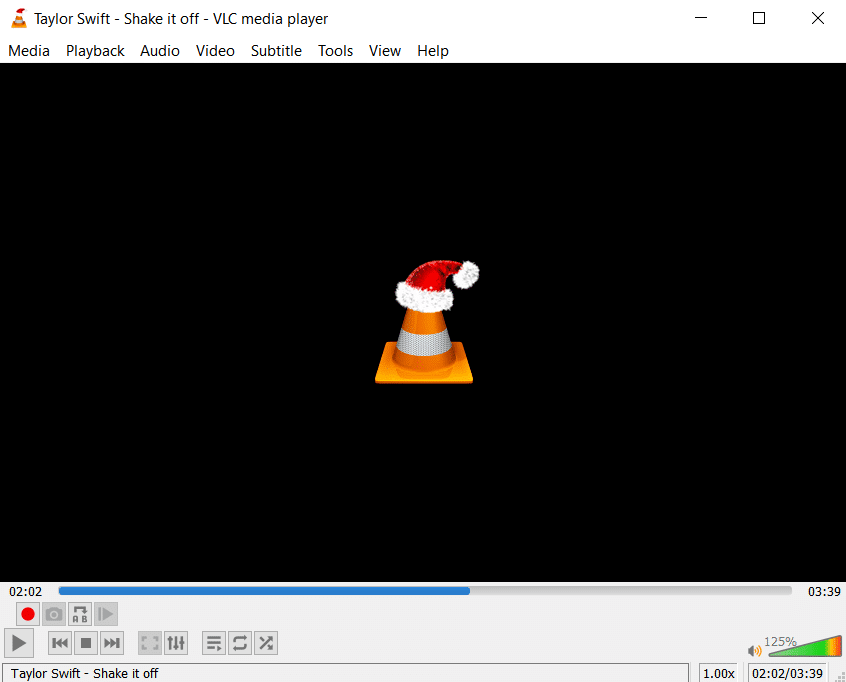Expand the Subtitle menu

(x=276, y=51)
